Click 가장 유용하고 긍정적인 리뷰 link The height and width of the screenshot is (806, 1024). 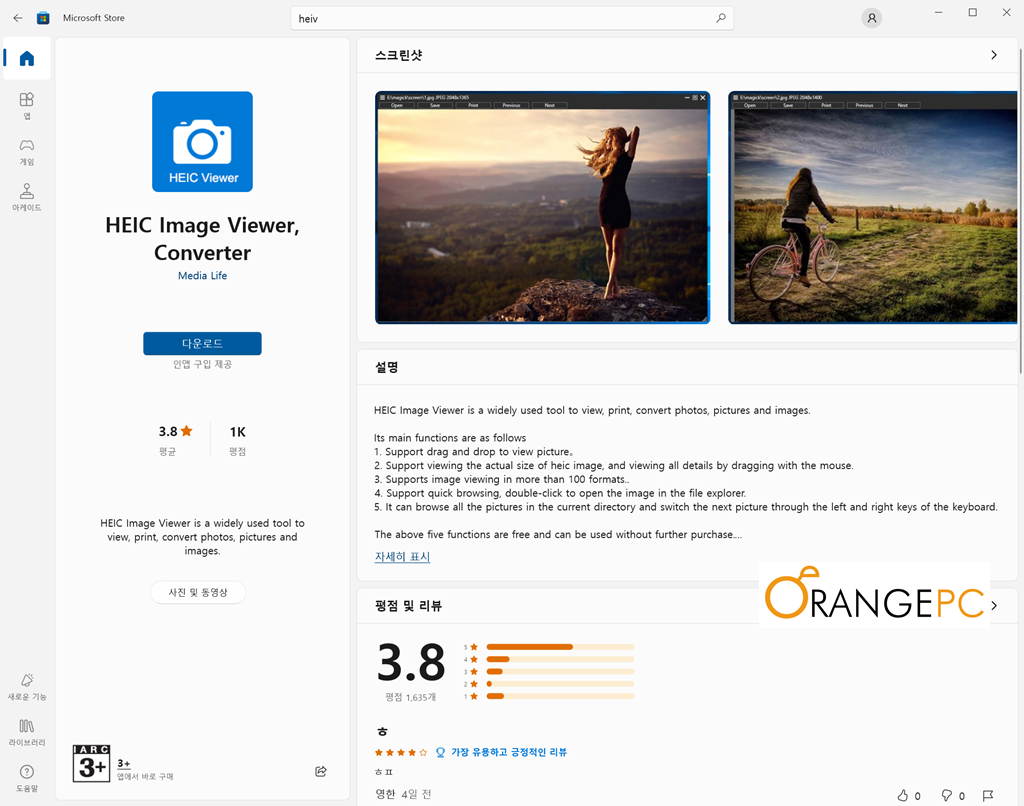coord(509,752)
